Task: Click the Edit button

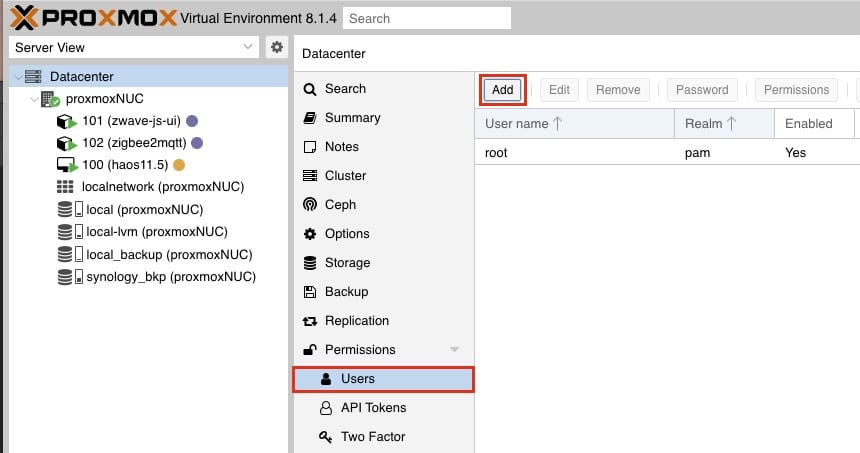Action: tap(559, 90)
